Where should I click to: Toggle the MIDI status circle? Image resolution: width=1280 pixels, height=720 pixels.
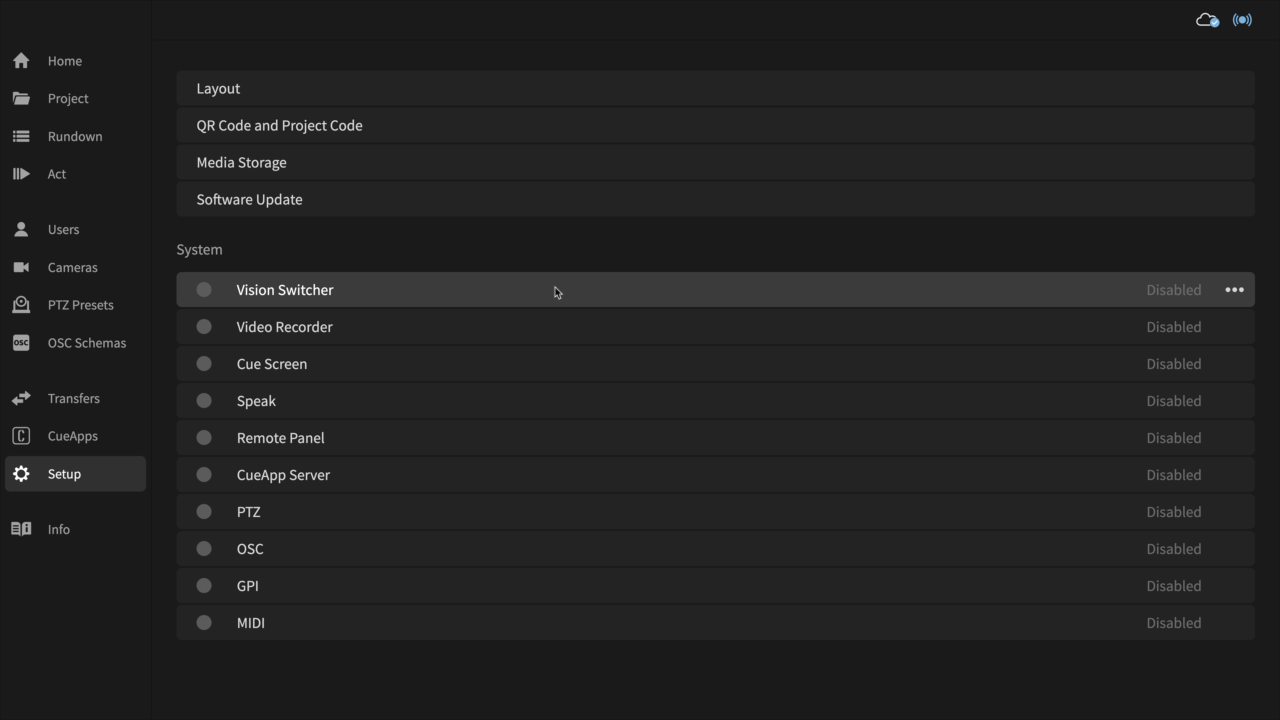204,623
